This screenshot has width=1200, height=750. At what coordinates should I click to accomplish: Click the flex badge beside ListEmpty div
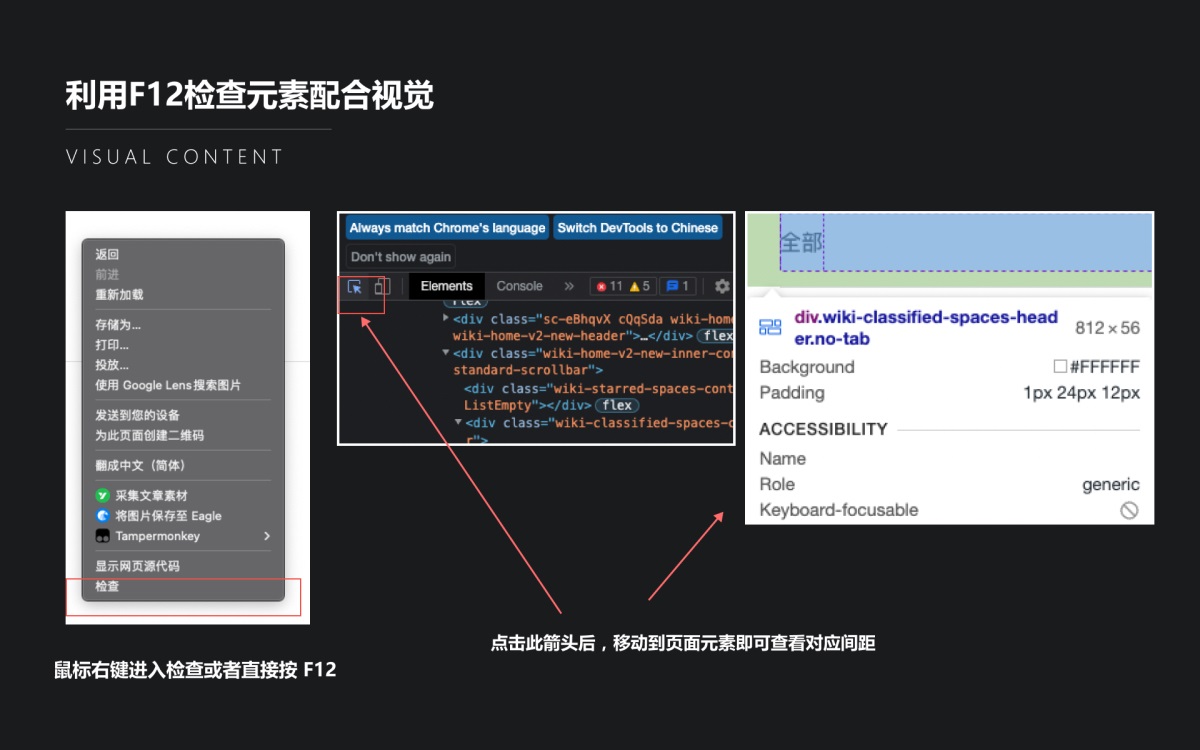point(617,405)
